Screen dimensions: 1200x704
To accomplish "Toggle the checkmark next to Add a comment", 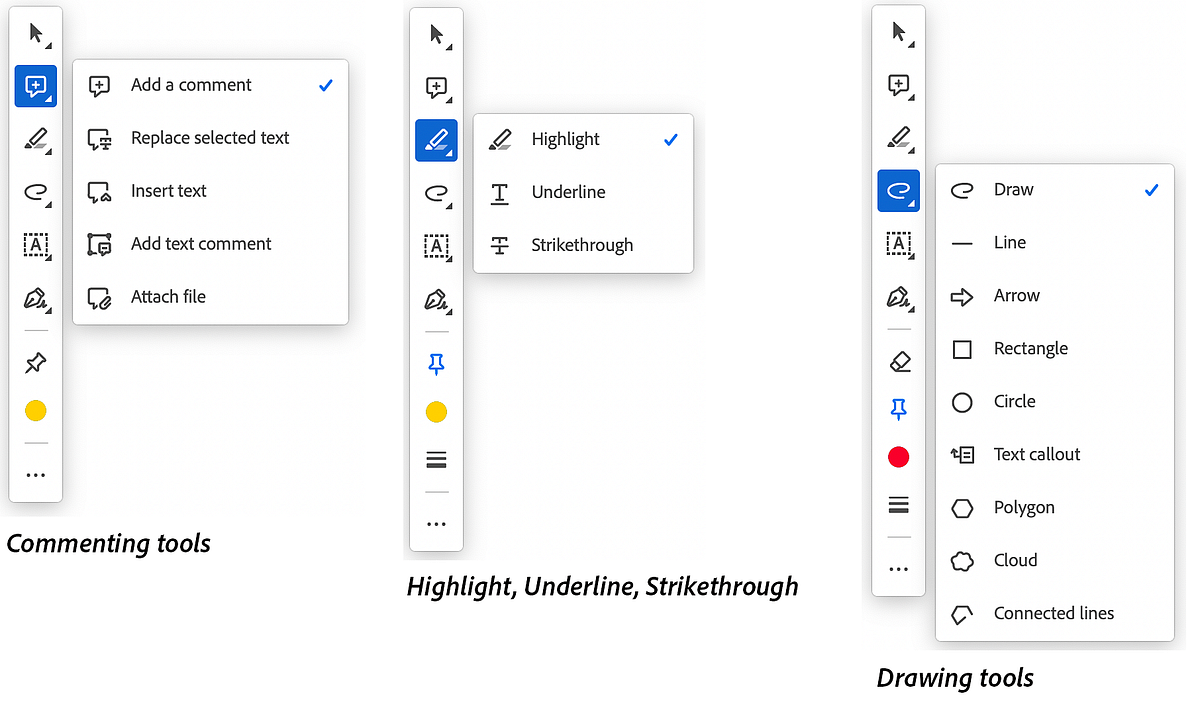I will [325, 85].
